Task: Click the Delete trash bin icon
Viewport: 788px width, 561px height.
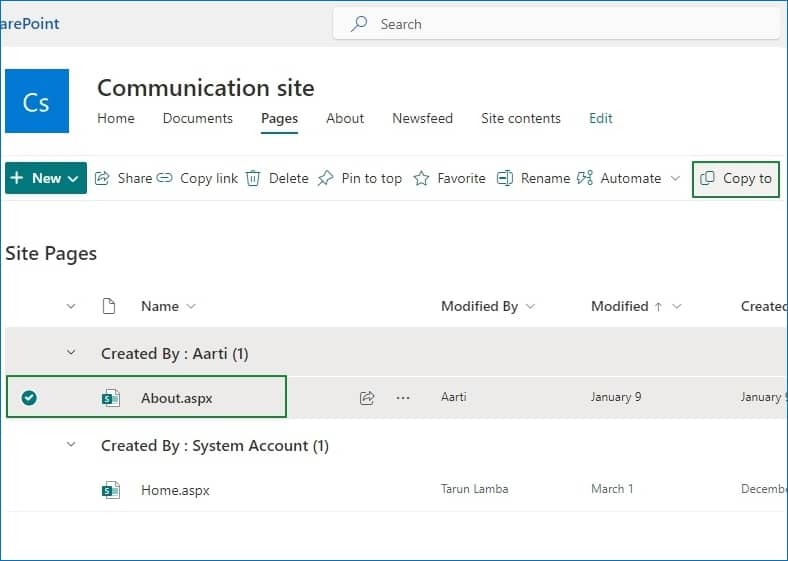Action: point(253,178)
